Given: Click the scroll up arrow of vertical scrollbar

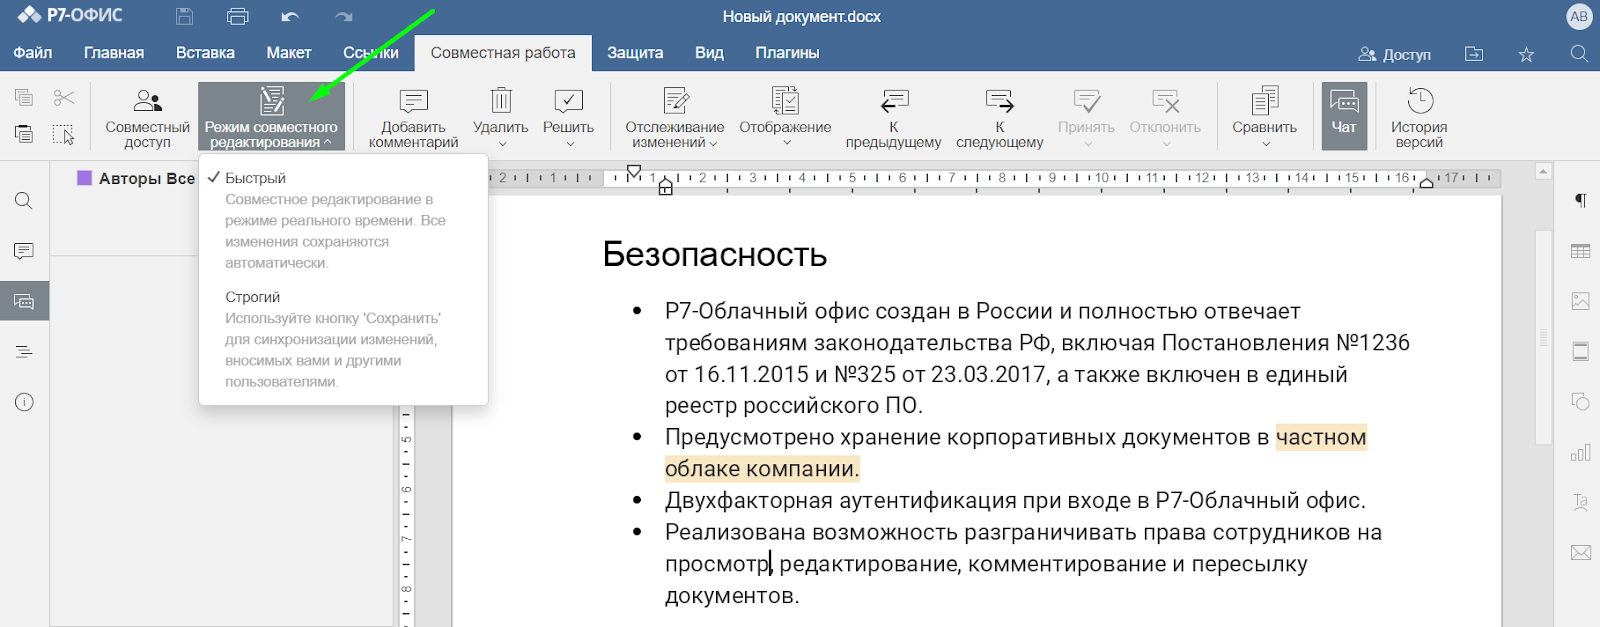Looking at the screenshot, I should pos(1543,172).
